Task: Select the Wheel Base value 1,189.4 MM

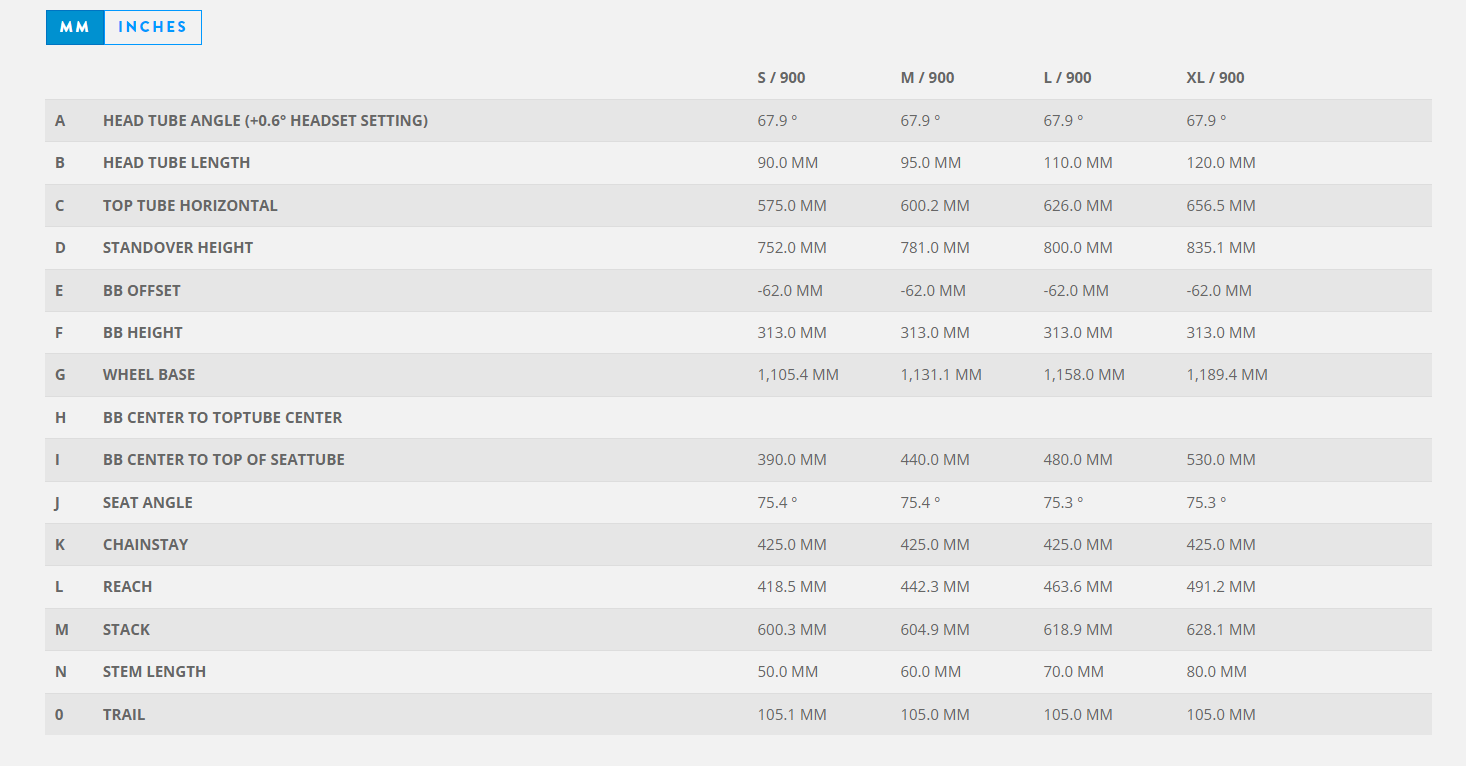Action: tap(1227, 375)
